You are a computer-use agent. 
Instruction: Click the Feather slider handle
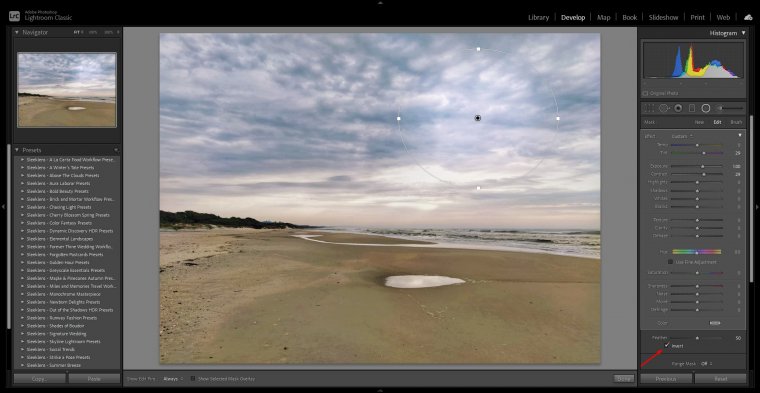tap(697, 338)
